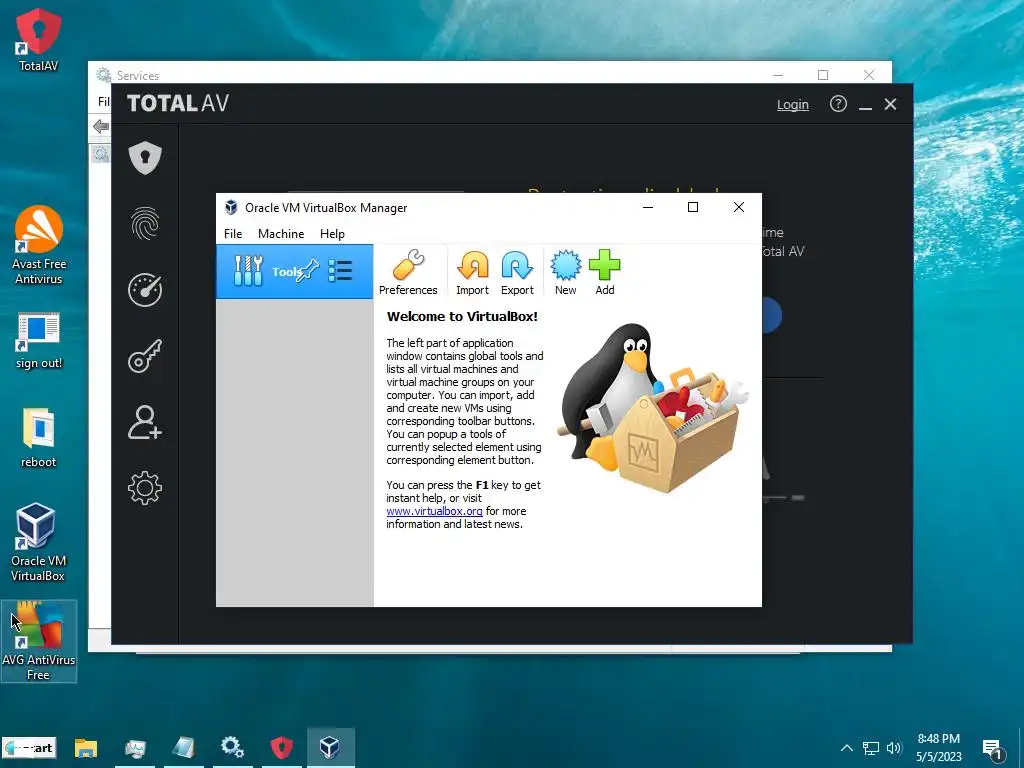The image size is (1024, 768).
Task: Open VirtualBox Preferences
Action: pyautogui.click(x=408, y=272)
